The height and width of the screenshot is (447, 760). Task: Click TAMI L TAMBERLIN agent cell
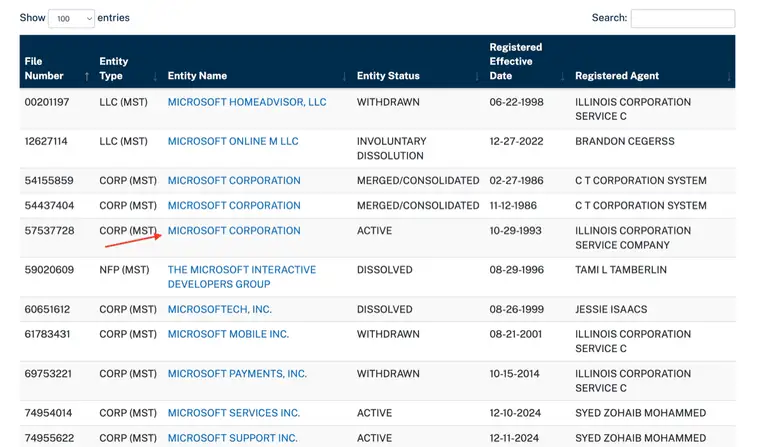621,270
